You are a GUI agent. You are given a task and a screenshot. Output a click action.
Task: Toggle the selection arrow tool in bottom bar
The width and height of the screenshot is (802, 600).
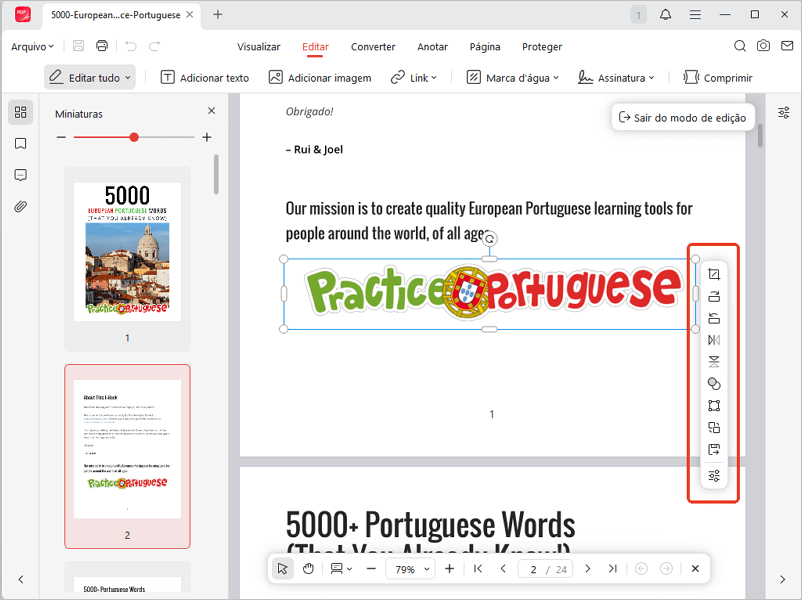click(x=282, y=568)
